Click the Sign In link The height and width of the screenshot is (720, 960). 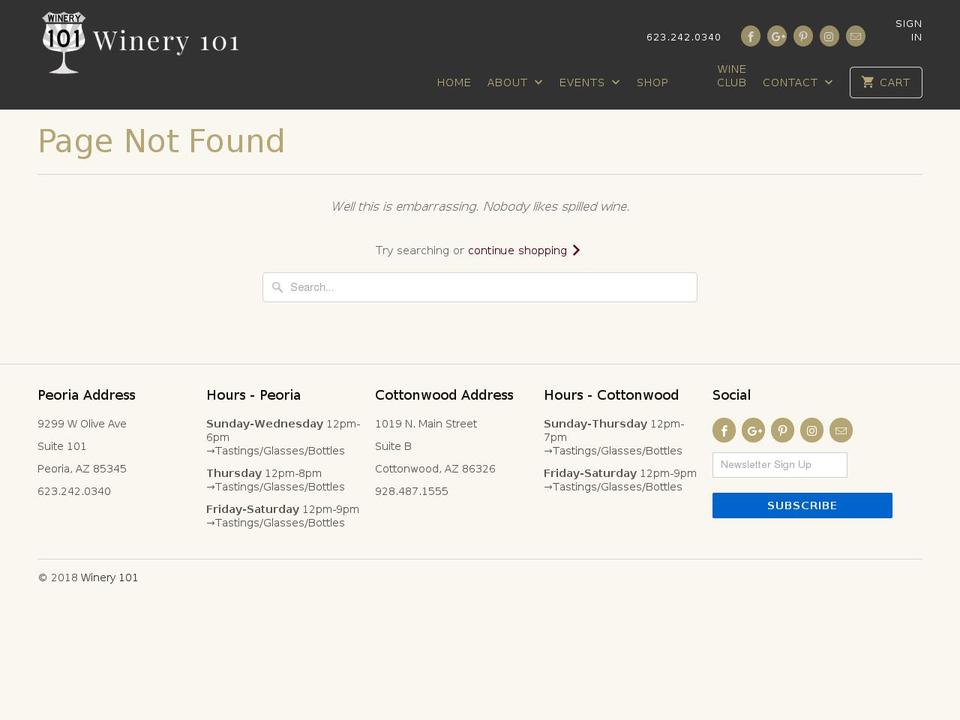click(909, 31)
